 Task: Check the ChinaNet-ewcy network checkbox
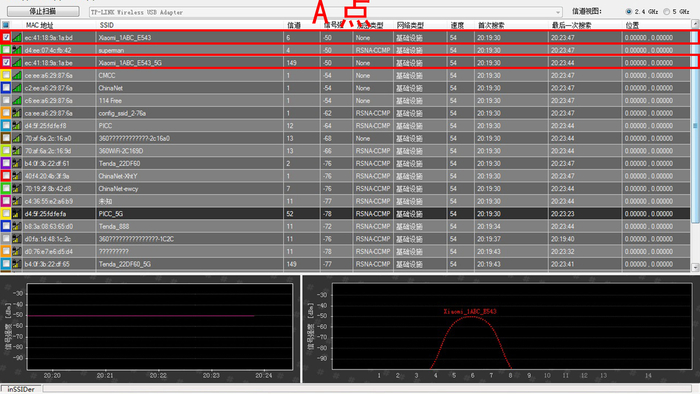[6, 188]
